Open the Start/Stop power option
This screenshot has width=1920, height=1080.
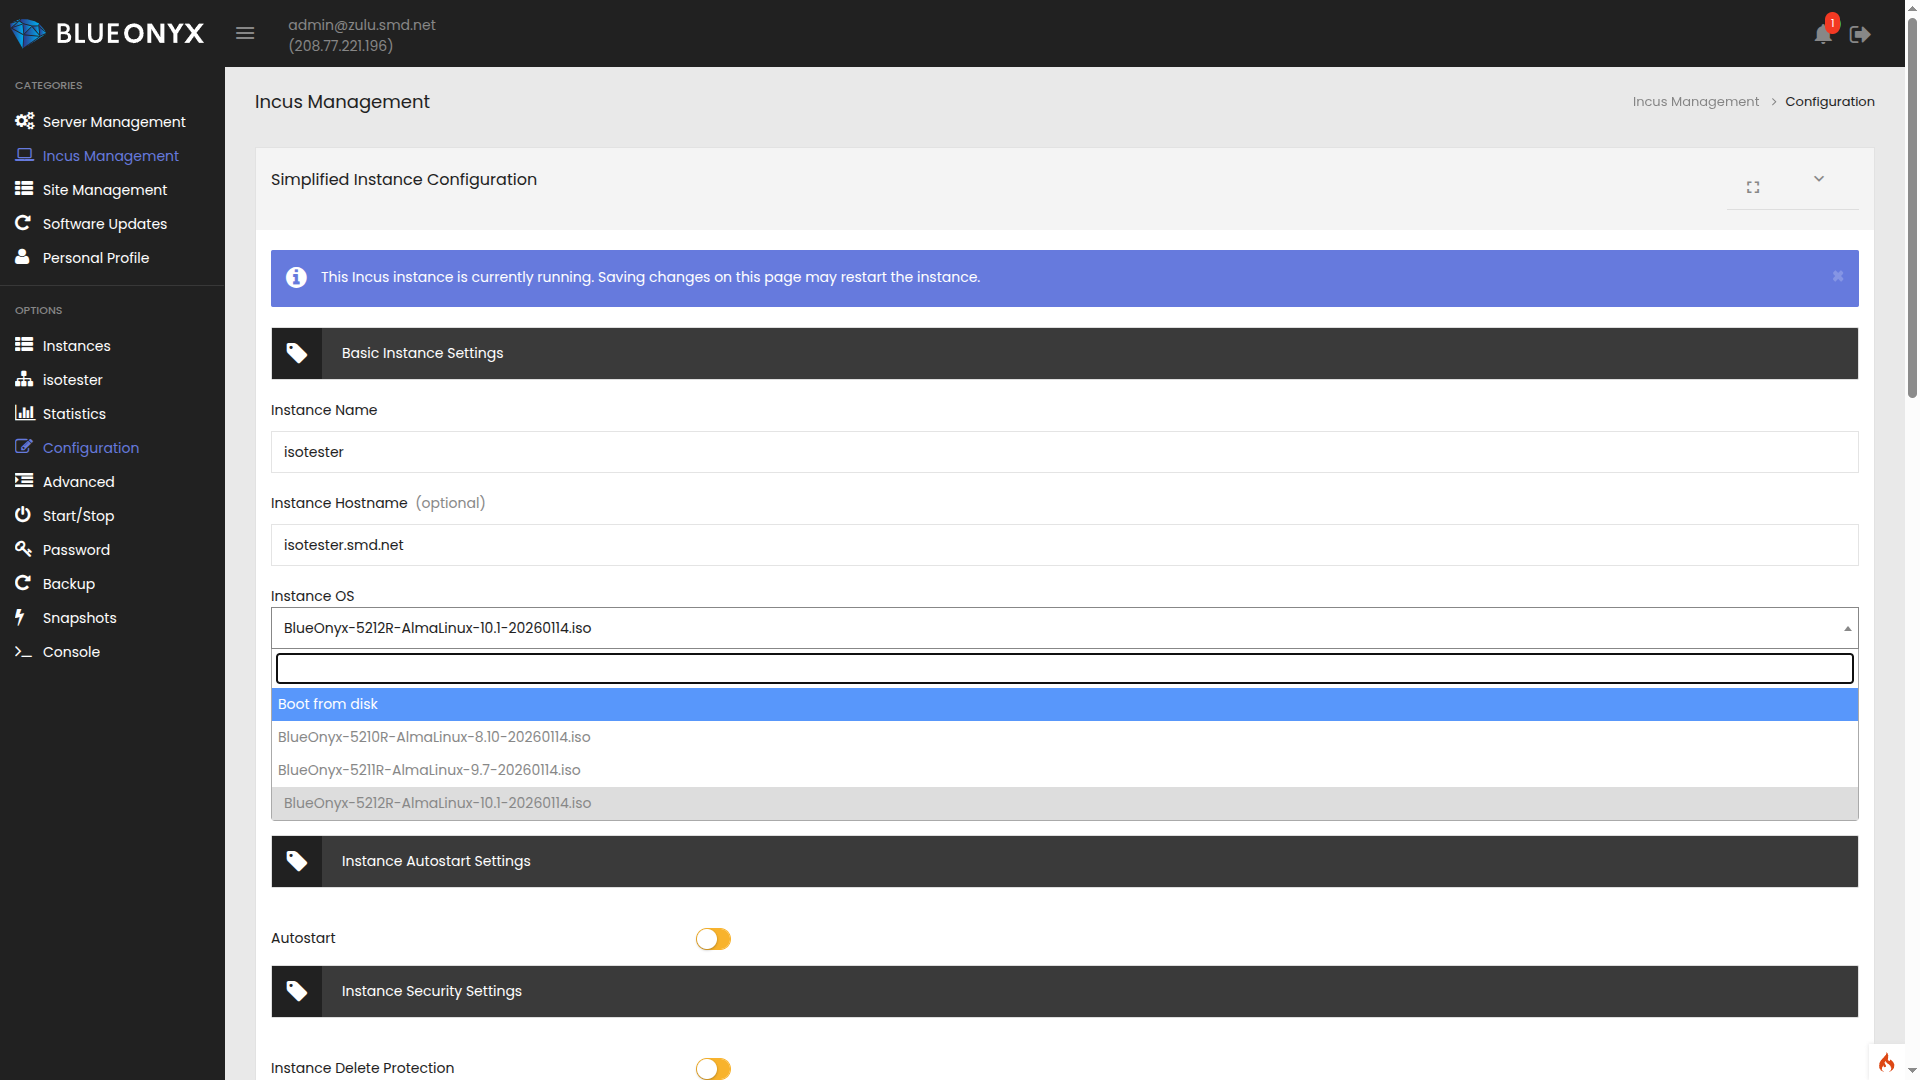pyautogui.click(x=78, y=516)
